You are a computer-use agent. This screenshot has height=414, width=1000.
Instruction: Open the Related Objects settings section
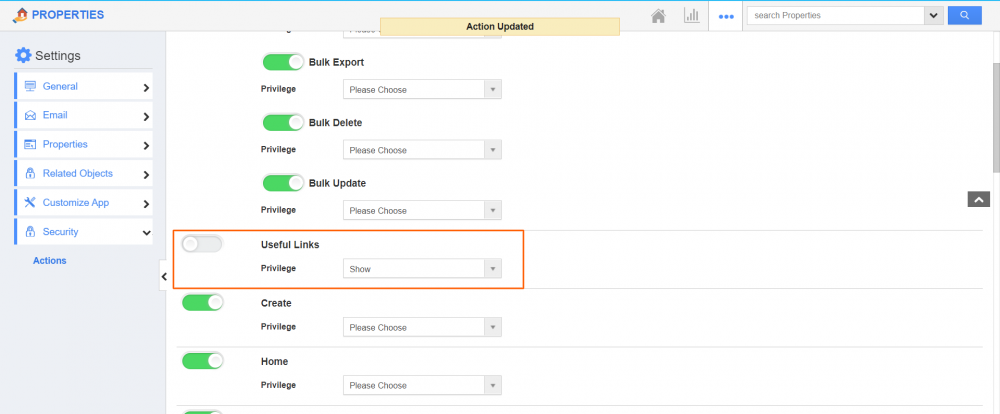[x=83, y=174]
